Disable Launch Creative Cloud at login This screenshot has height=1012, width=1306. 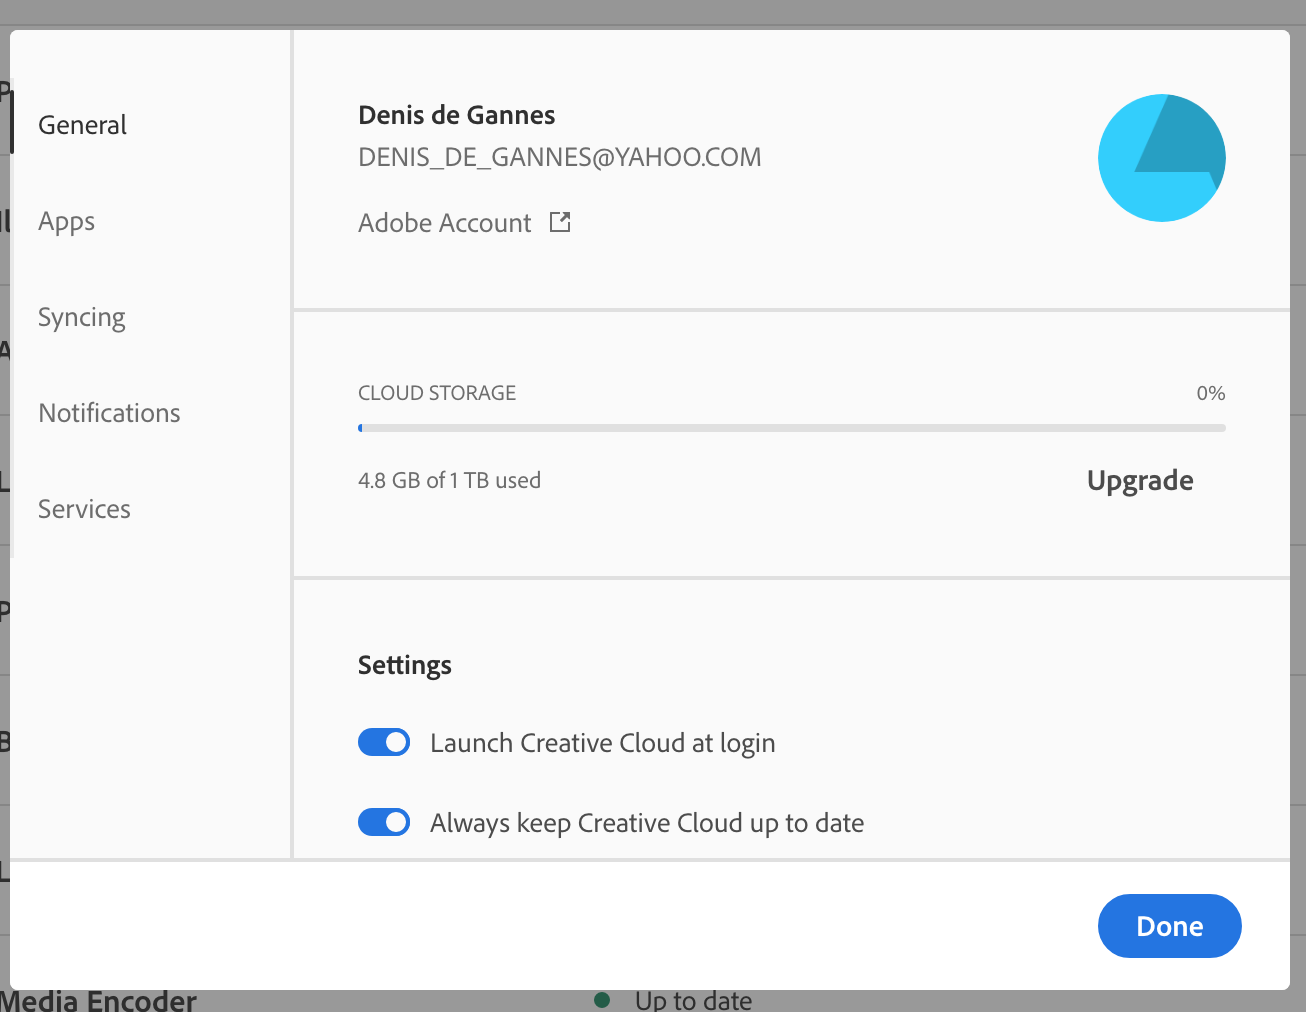pyautogui.click(x=383, y=742)
